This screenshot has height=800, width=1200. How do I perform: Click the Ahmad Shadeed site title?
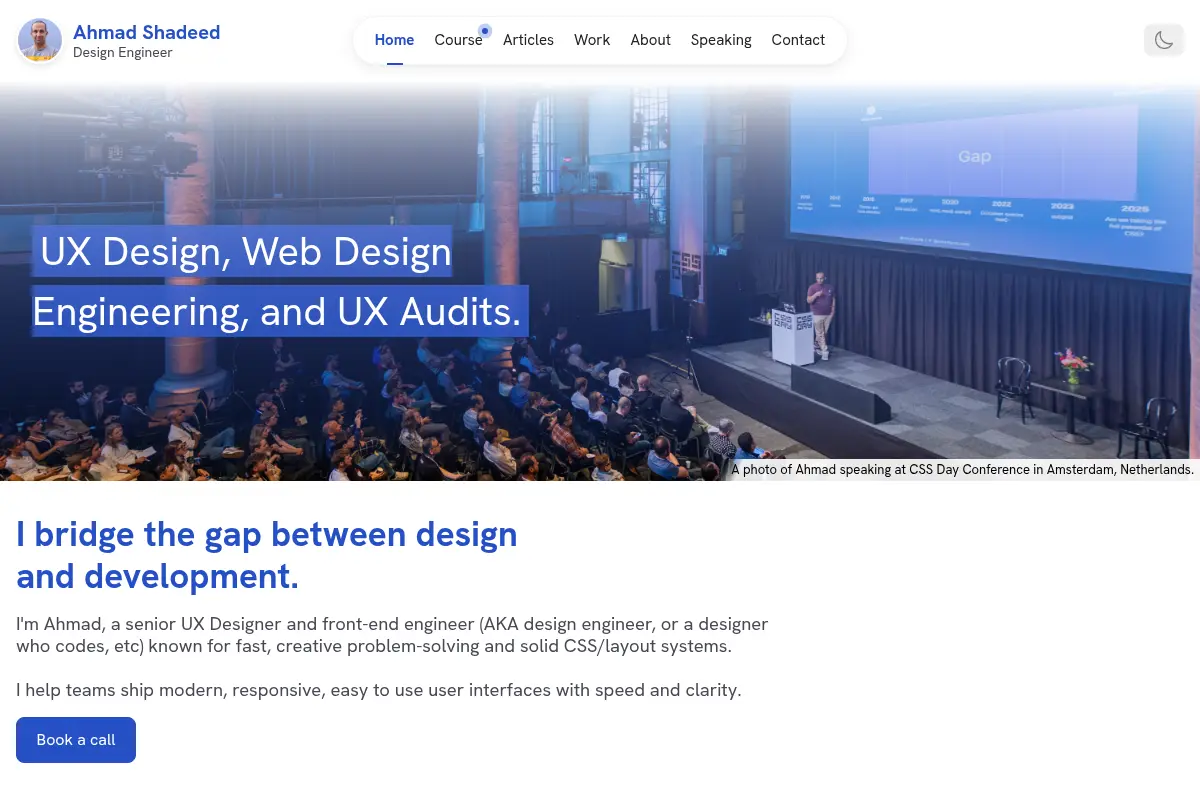147,32
